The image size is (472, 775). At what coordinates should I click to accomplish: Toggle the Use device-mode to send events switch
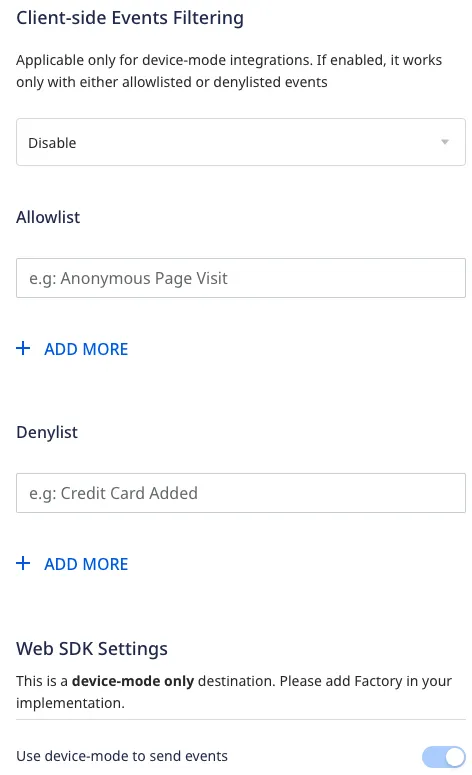point(443,756)
